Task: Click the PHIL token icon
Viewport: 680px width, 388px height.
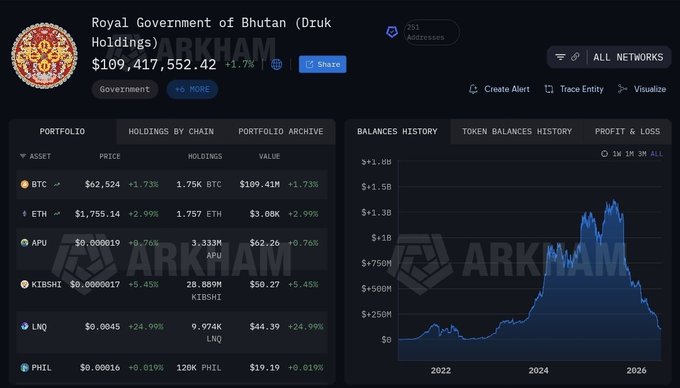Action: click(x=25, y=368)
